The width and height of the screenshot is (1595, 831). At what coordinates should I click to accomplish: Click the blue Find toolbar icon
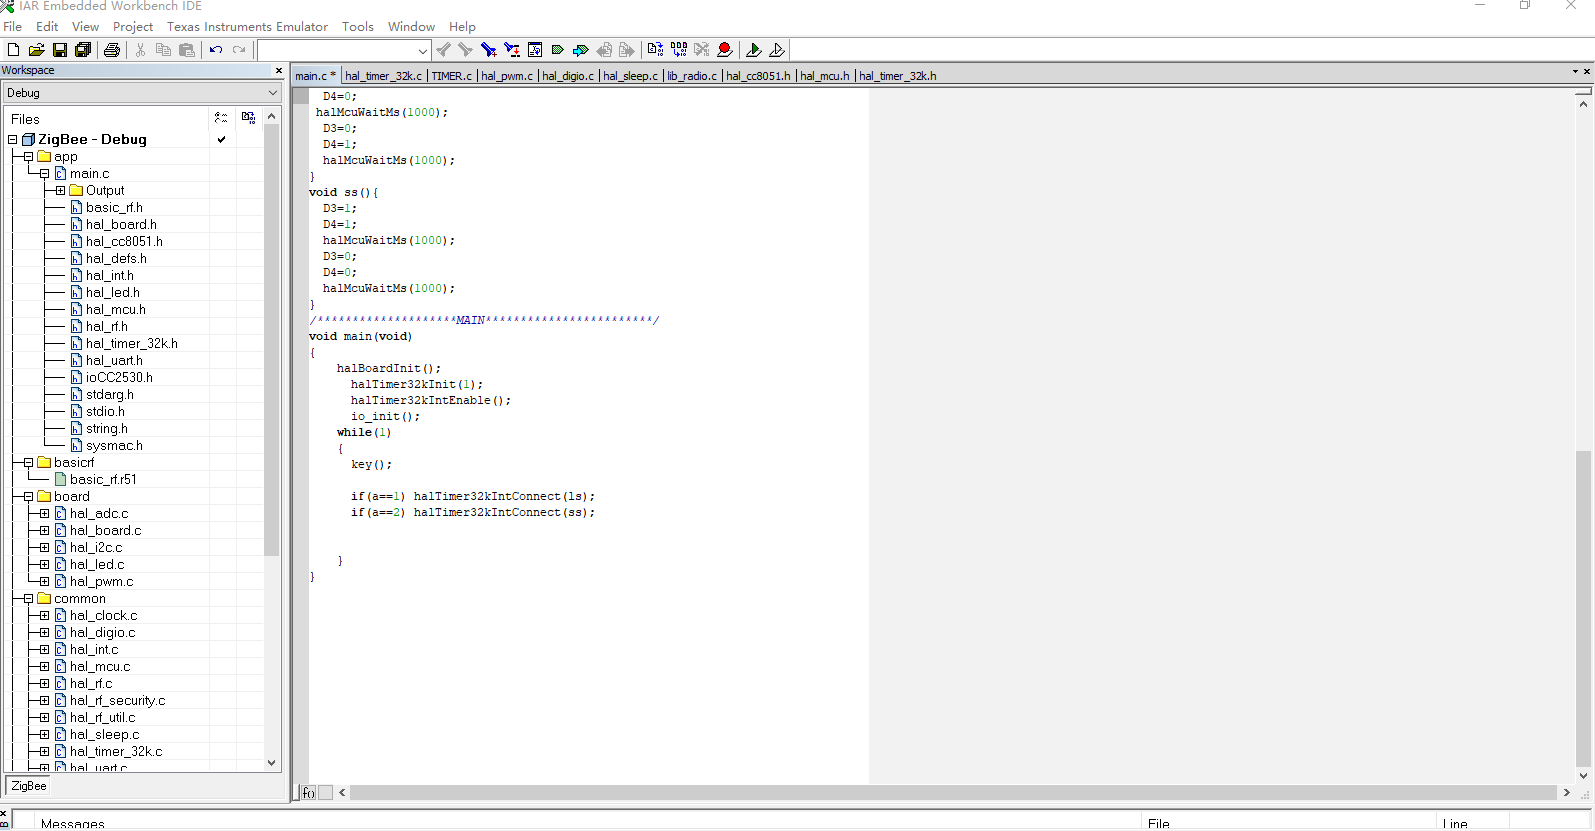[489, 50]
